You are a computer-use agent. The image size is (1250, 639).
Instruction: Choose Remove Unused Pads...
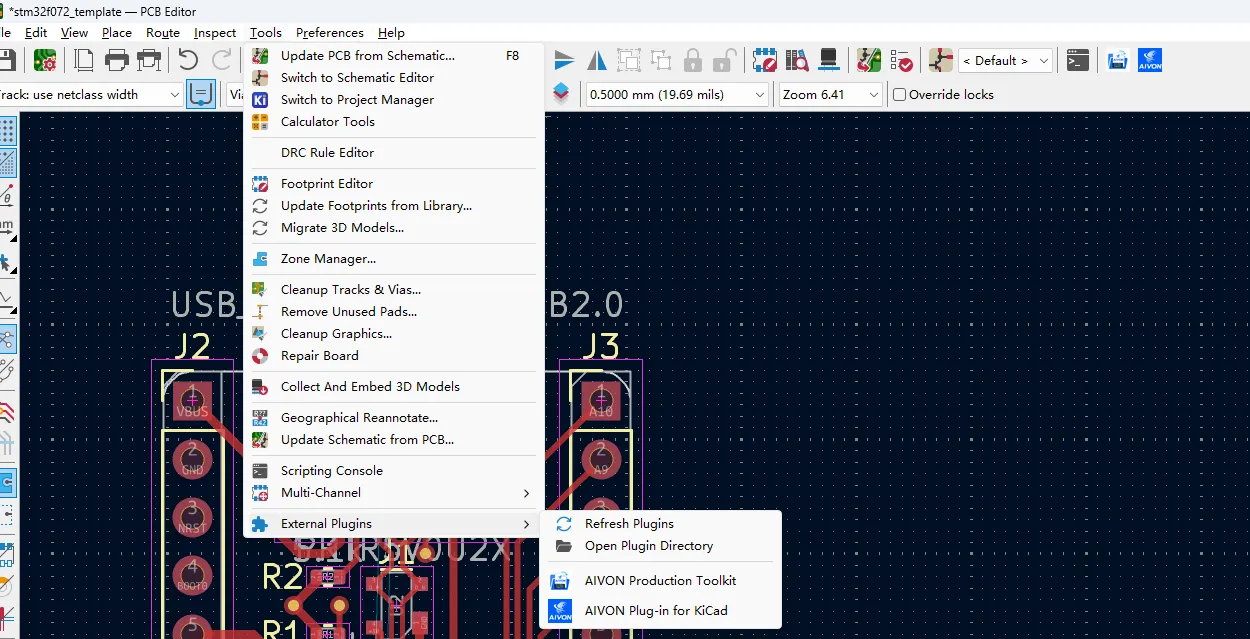click(x=394, y=312)
